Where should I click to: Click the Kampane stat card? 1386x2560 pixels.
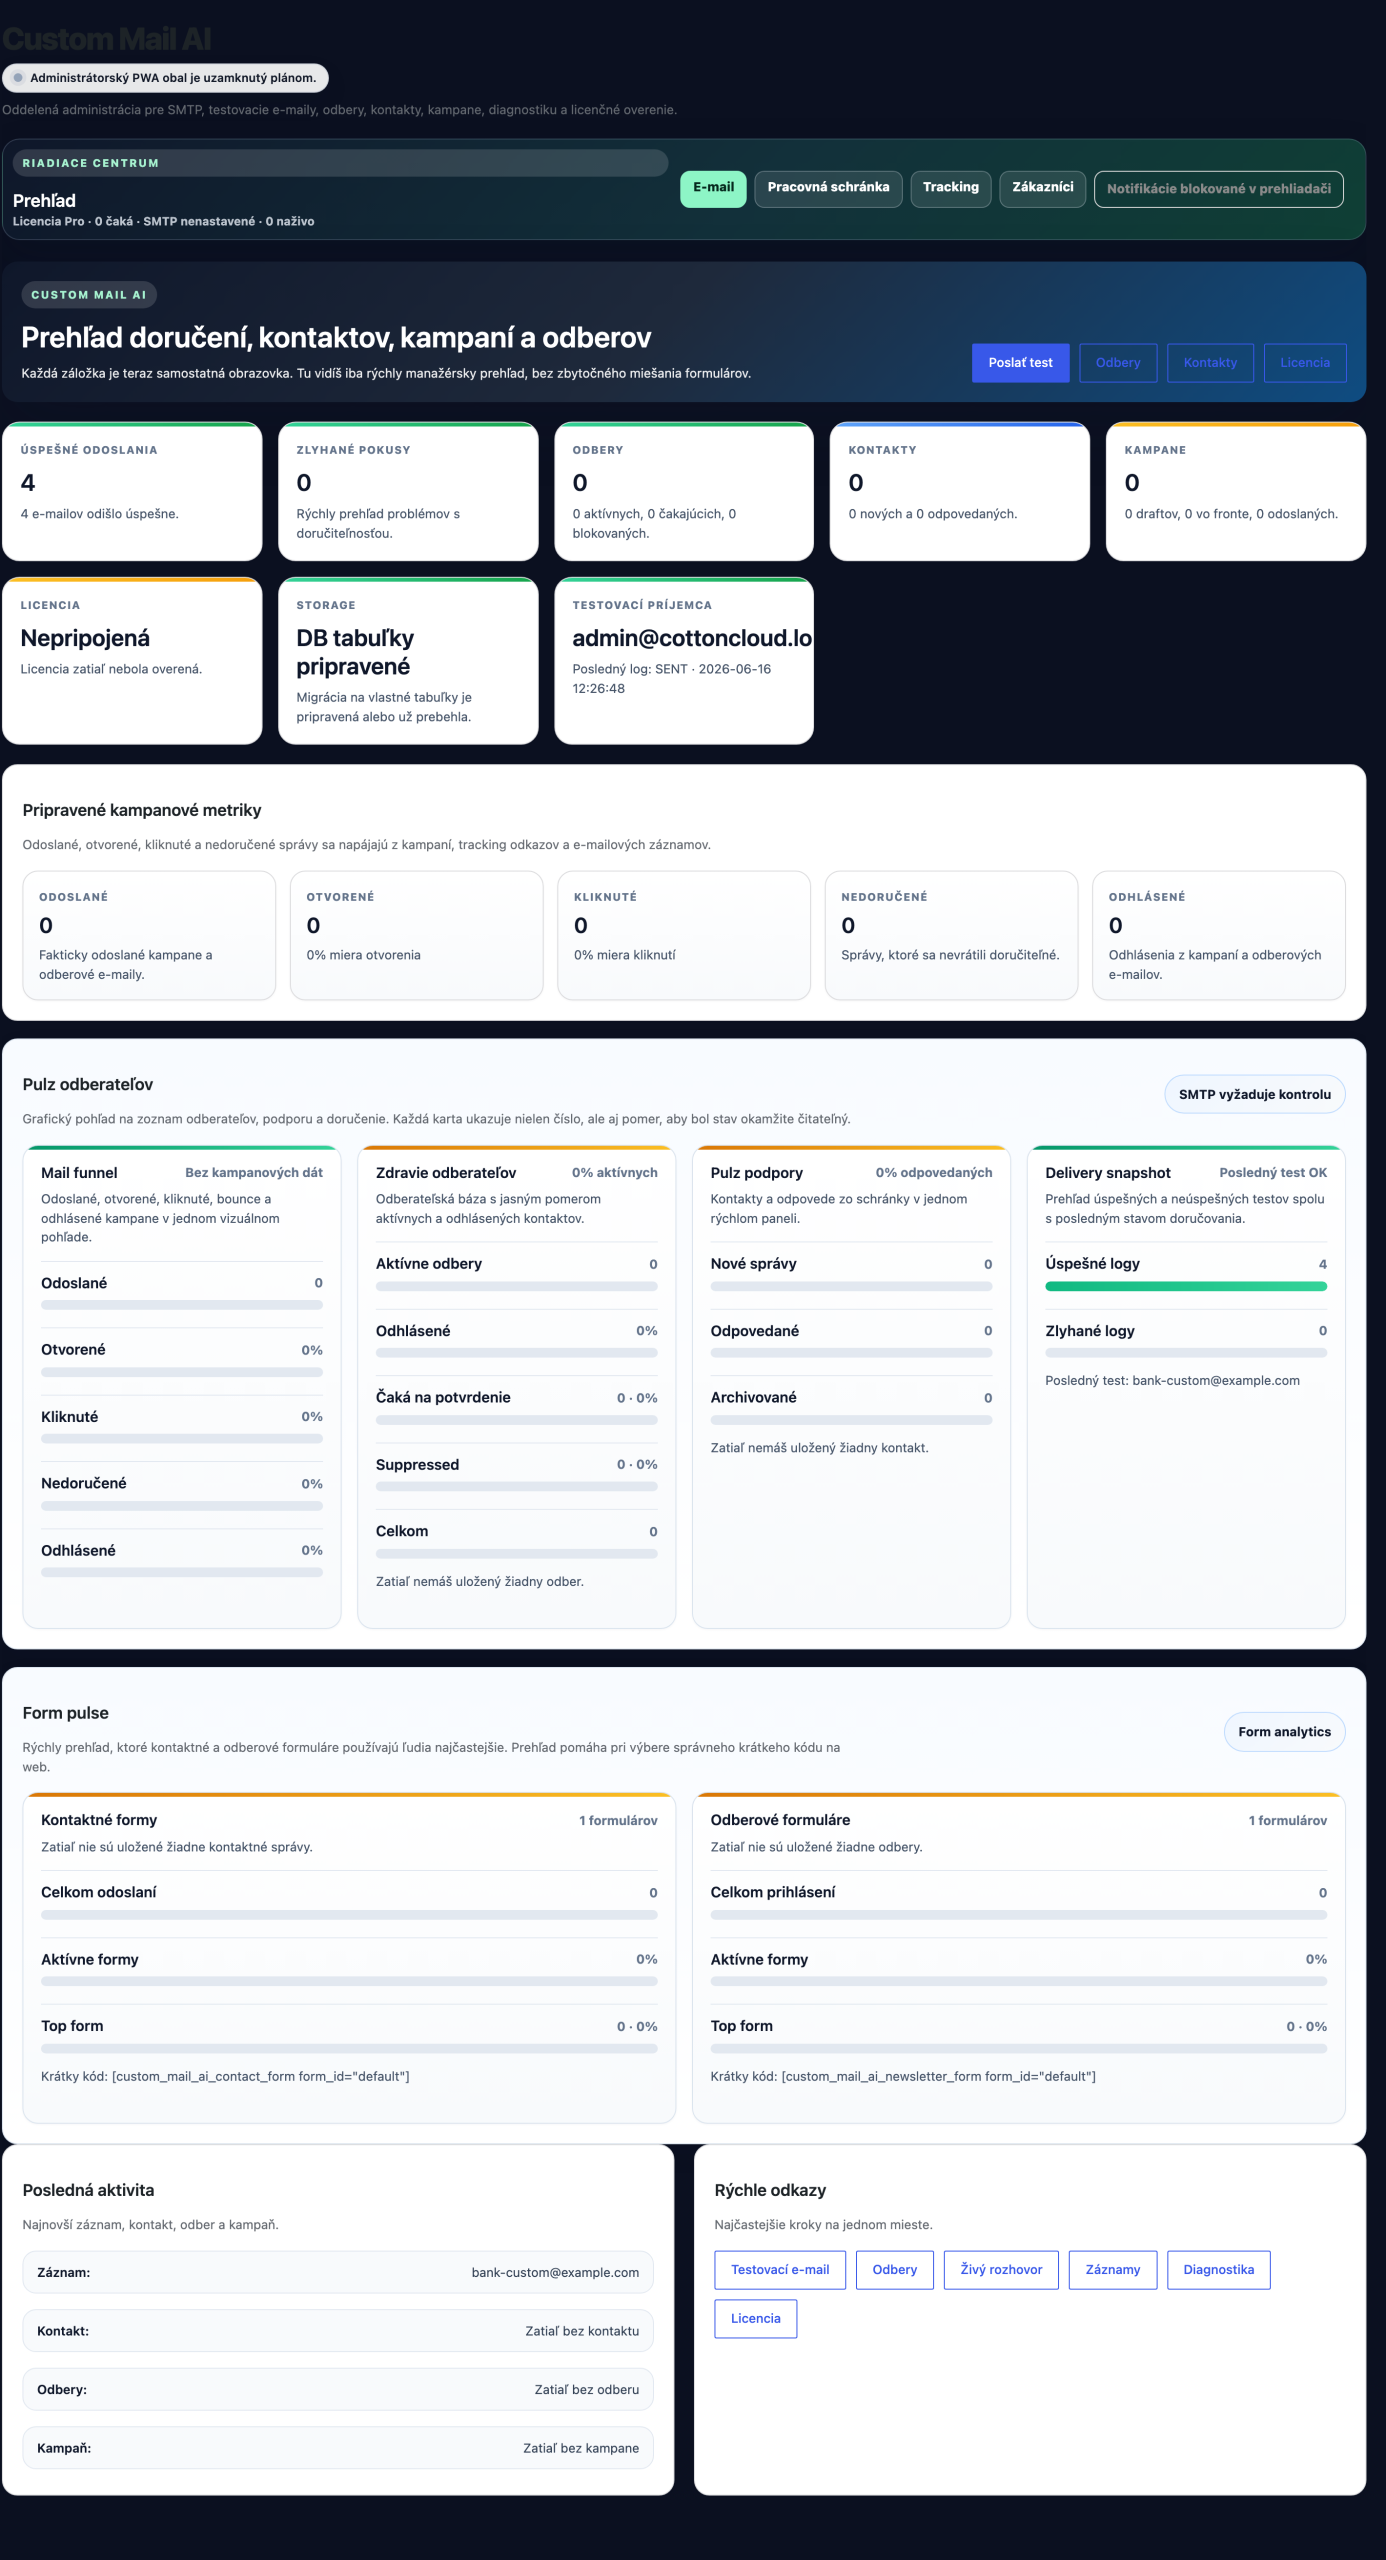tap(1236, 491)
